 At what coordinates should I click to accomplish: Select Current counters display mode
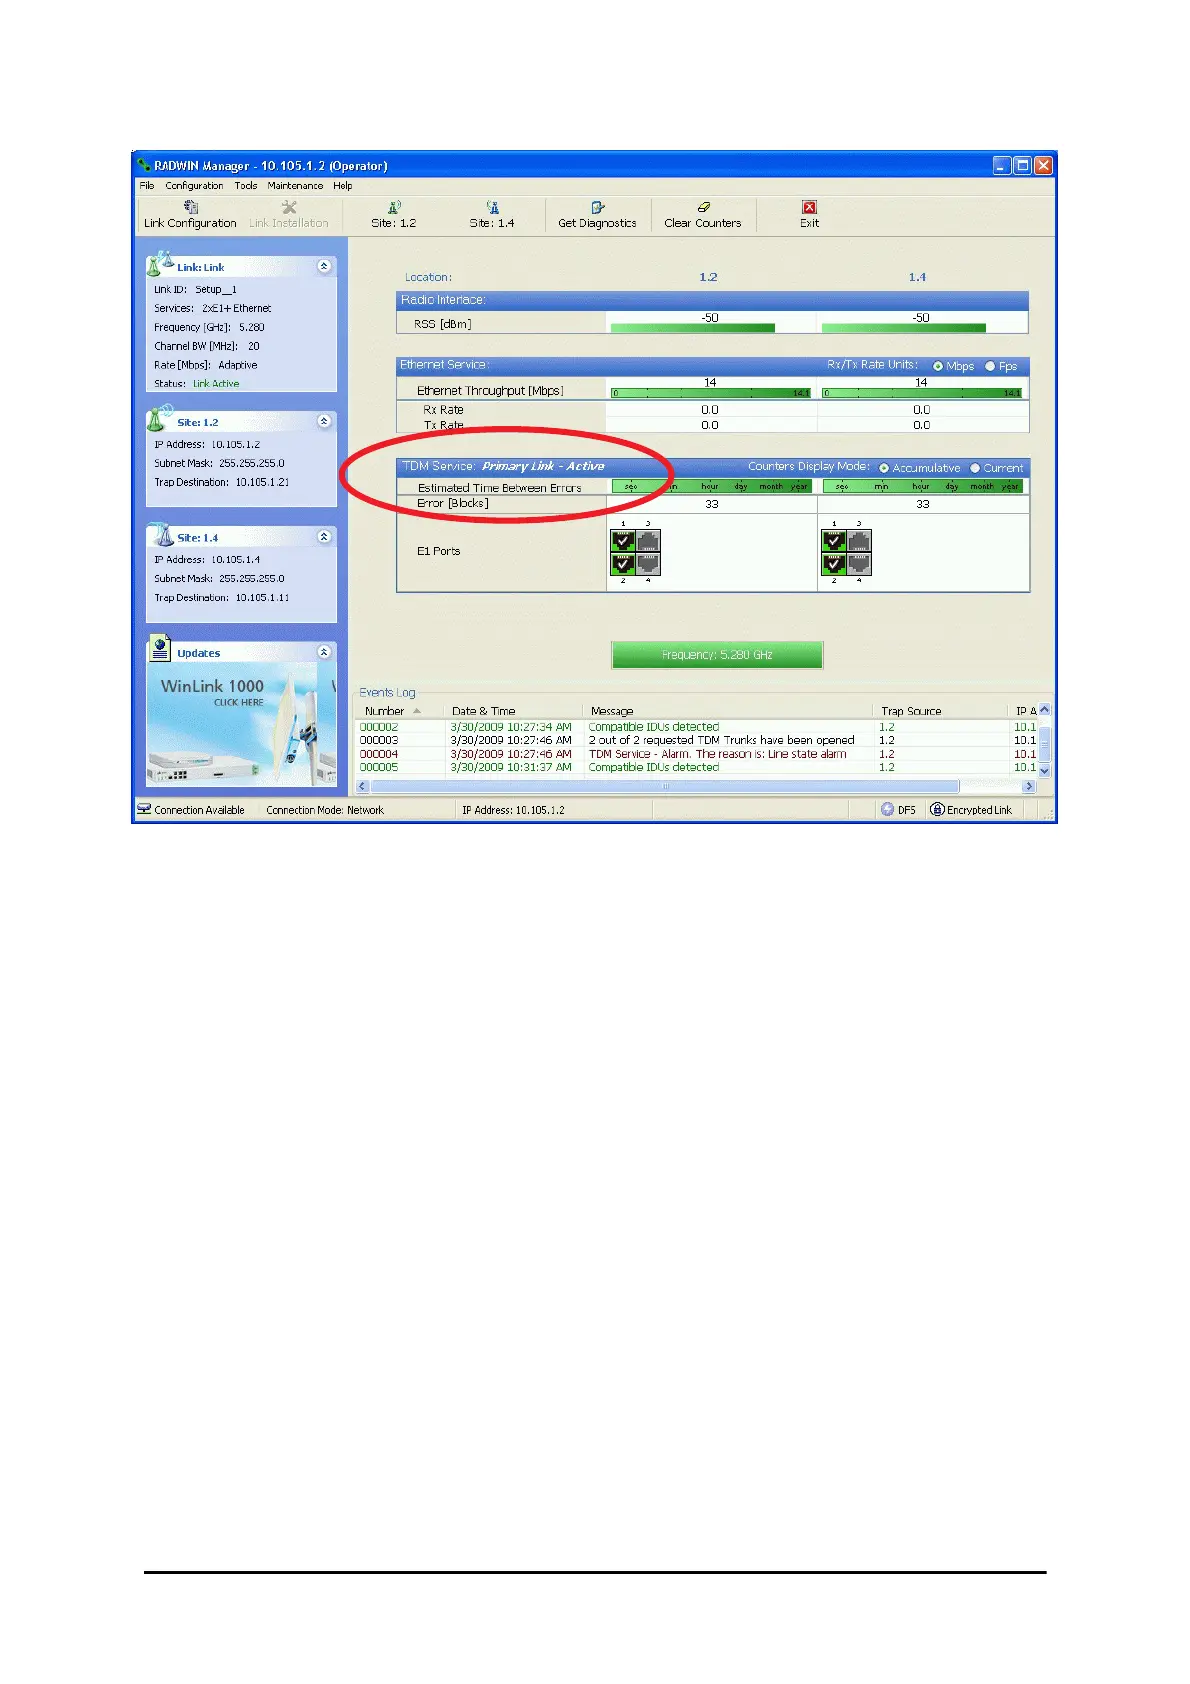point(975,468)
